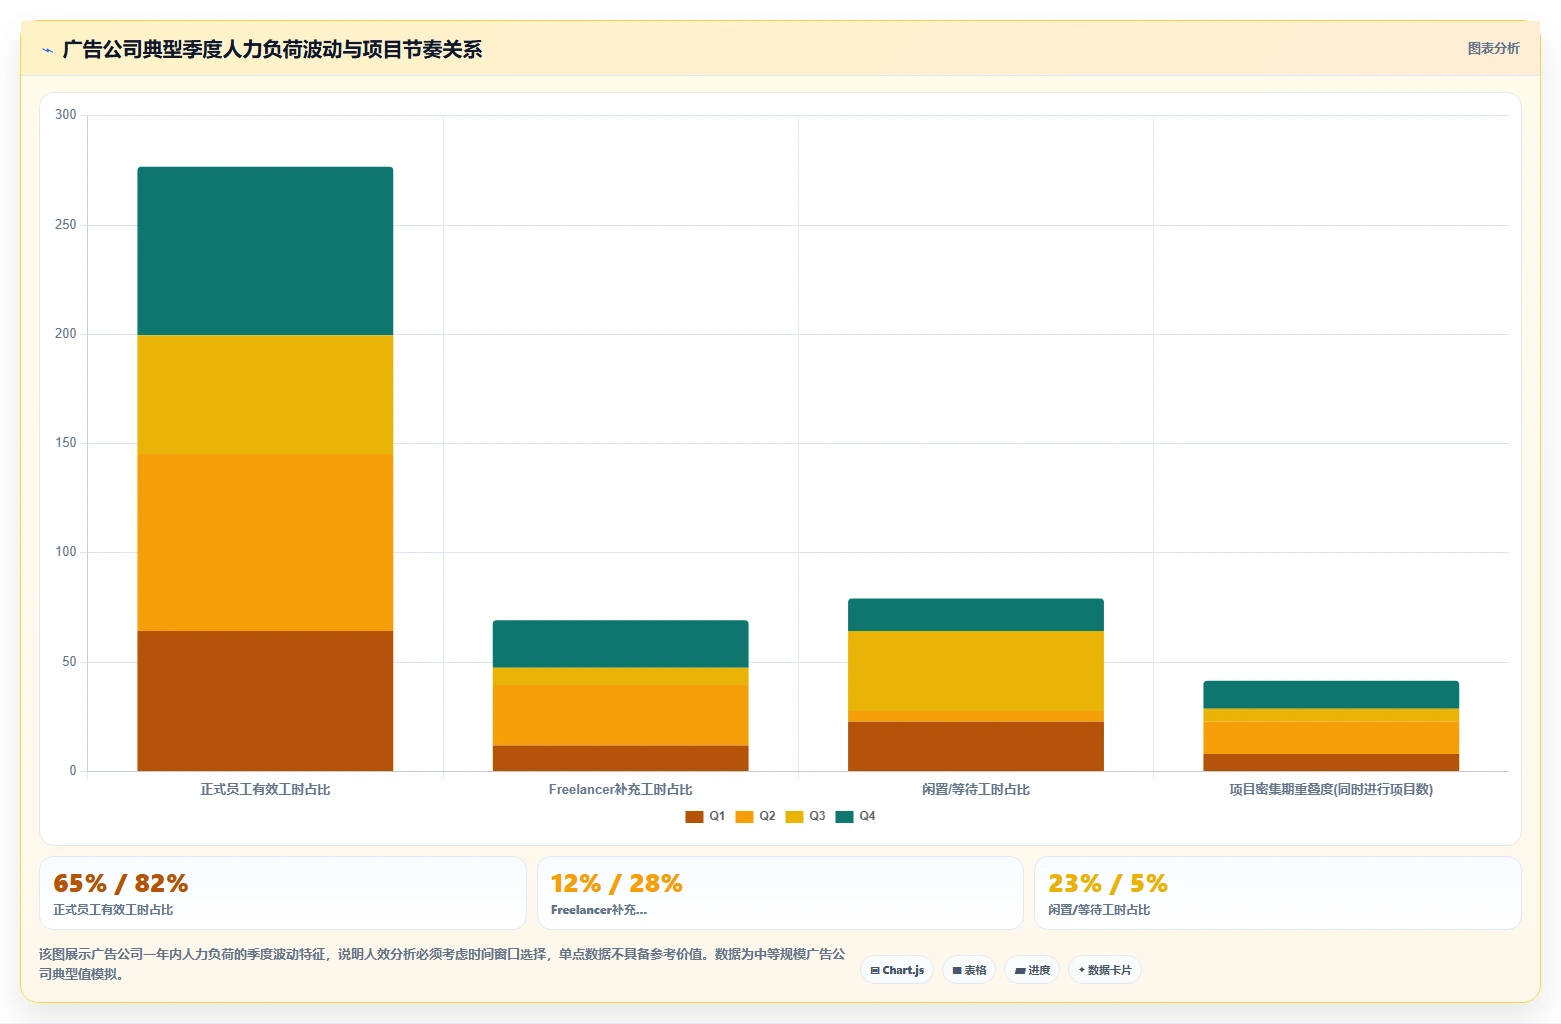
Task: Open the 12% / 28% Freelancer card
Action: (x=780, y=893)
